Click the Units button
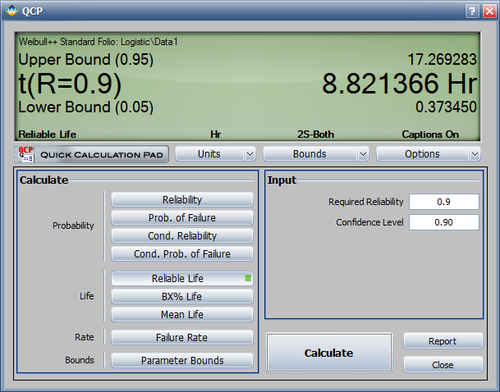This screenshot has width=500, height=392. tap(209, 154)
